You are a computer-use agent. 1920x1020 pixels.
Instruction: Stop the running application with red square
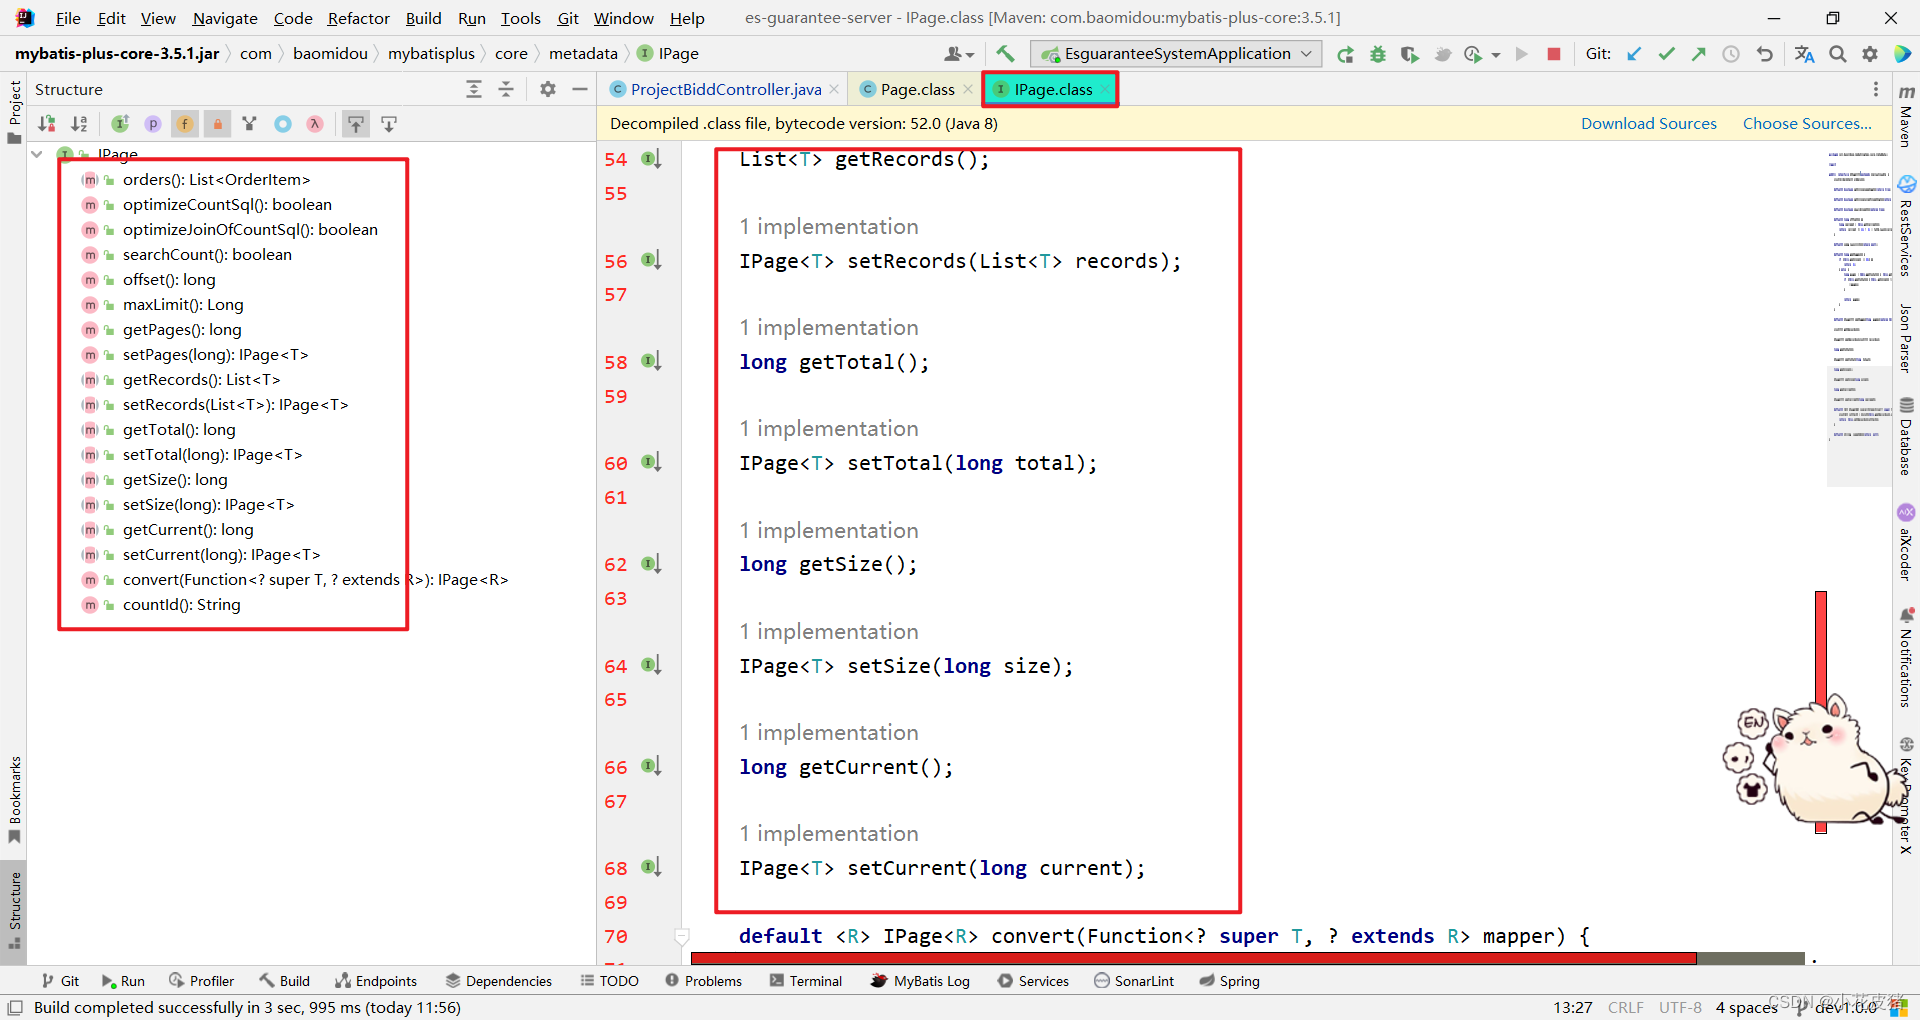pos(1554,54)
